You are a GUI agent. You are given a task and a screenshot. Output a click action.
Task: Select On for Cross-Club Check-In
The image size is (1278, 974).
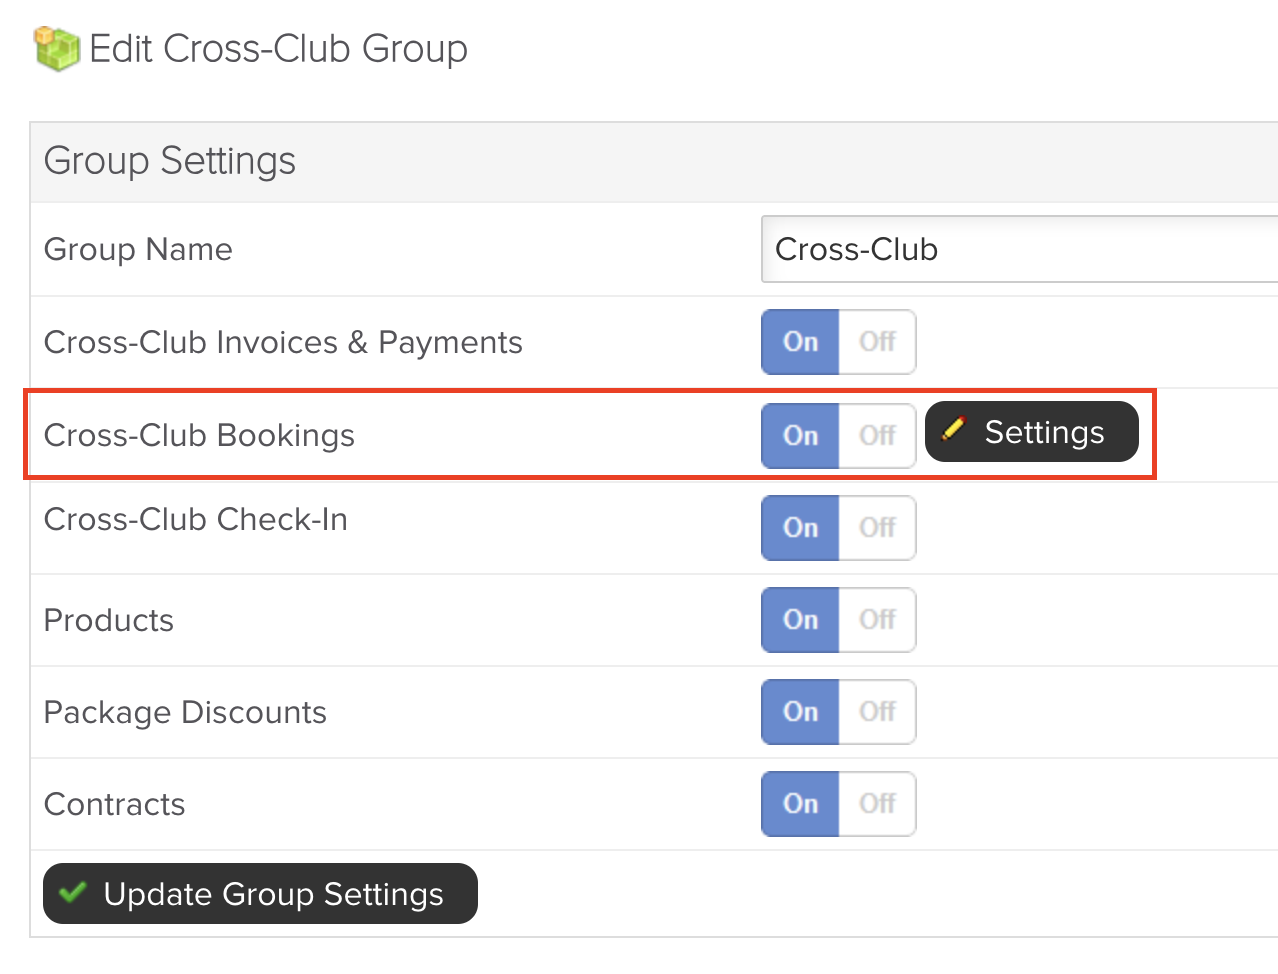(x=800, y=528)
